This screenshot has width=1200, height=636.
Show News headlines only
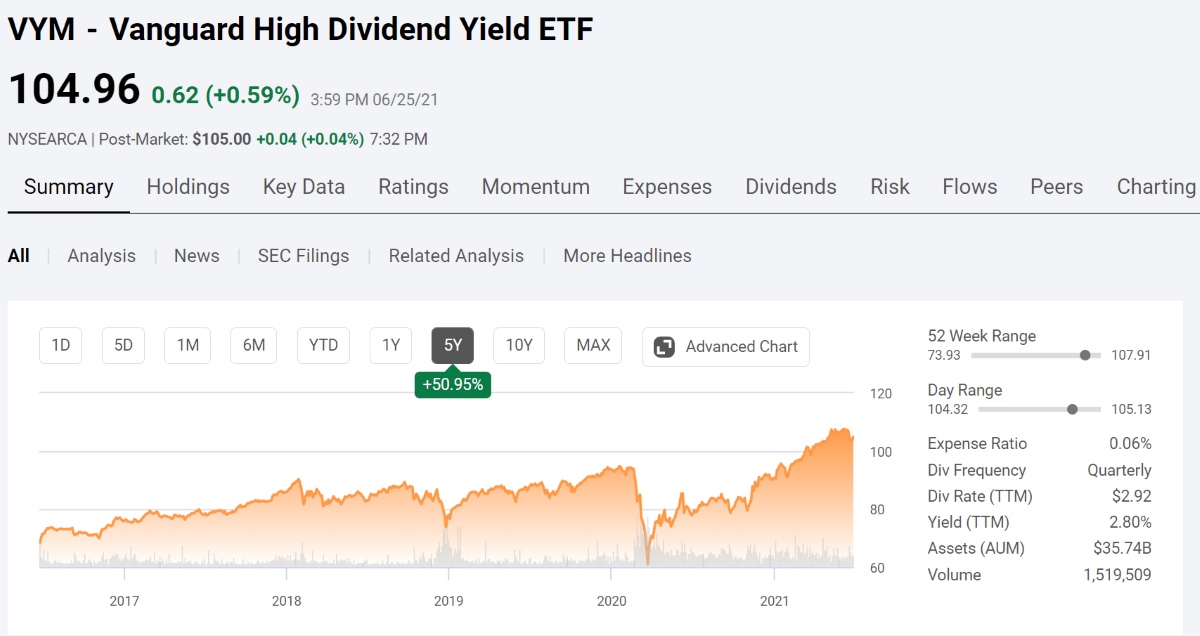click(196, 256)
